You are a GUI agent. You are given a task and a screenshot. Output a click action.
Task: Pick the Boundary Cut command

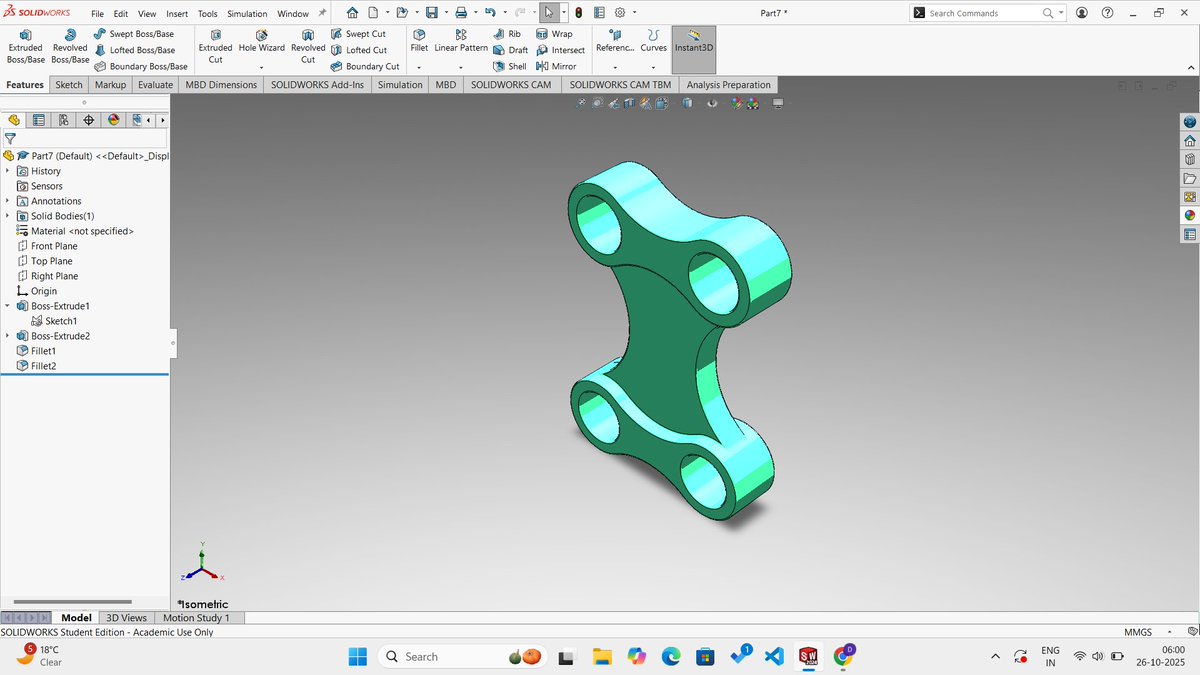tap(364, 66)
